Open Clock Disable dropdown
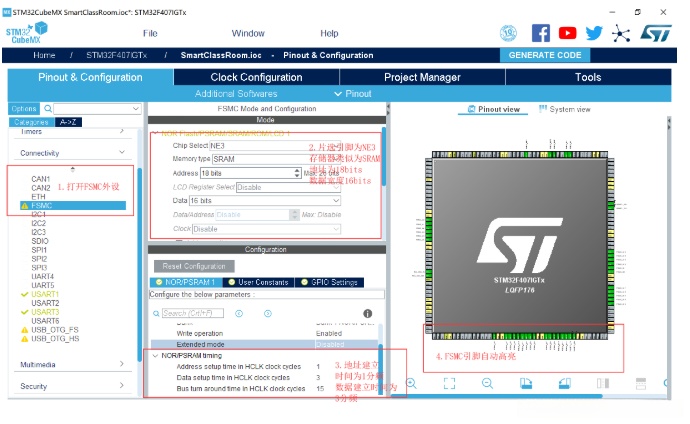Screen dimensions: 690x424 (266, 229)
